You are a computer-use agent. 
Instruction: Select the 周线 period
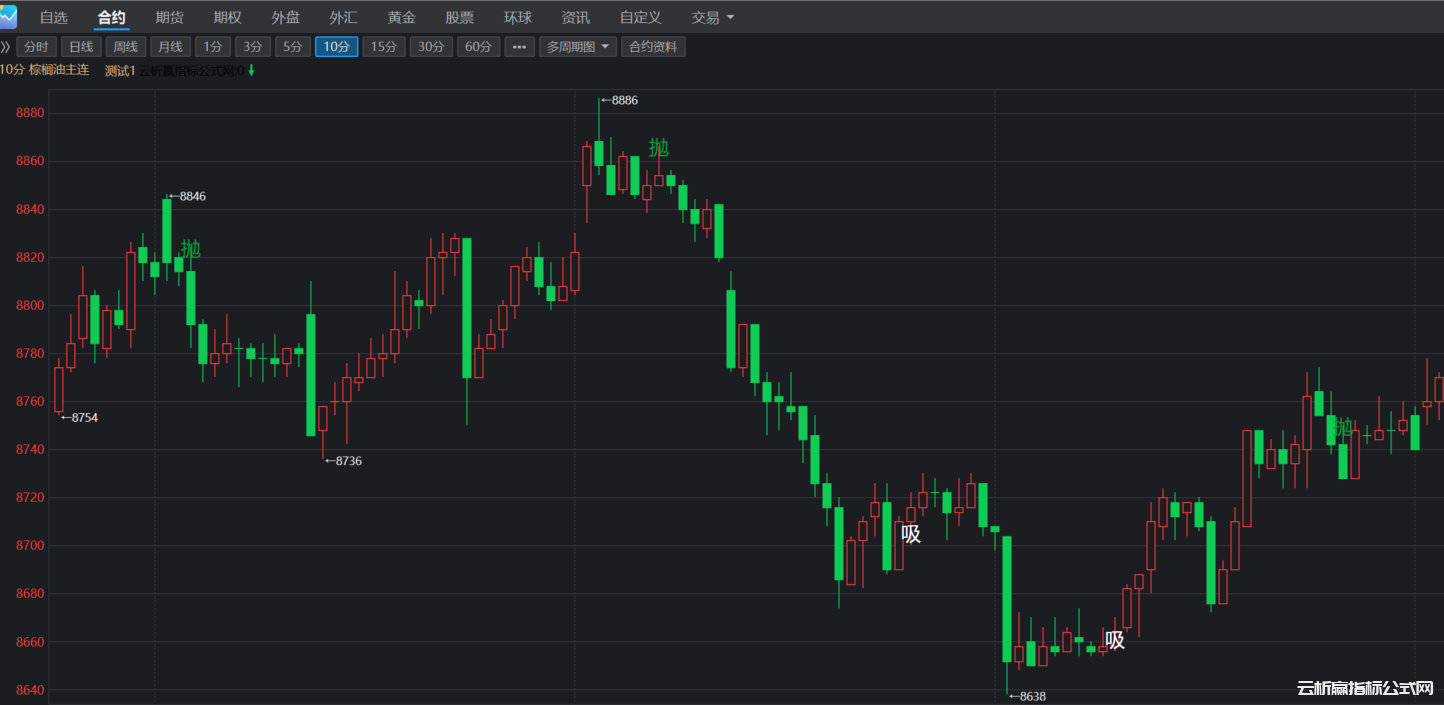pyautogui.click(x=126, y=47)
